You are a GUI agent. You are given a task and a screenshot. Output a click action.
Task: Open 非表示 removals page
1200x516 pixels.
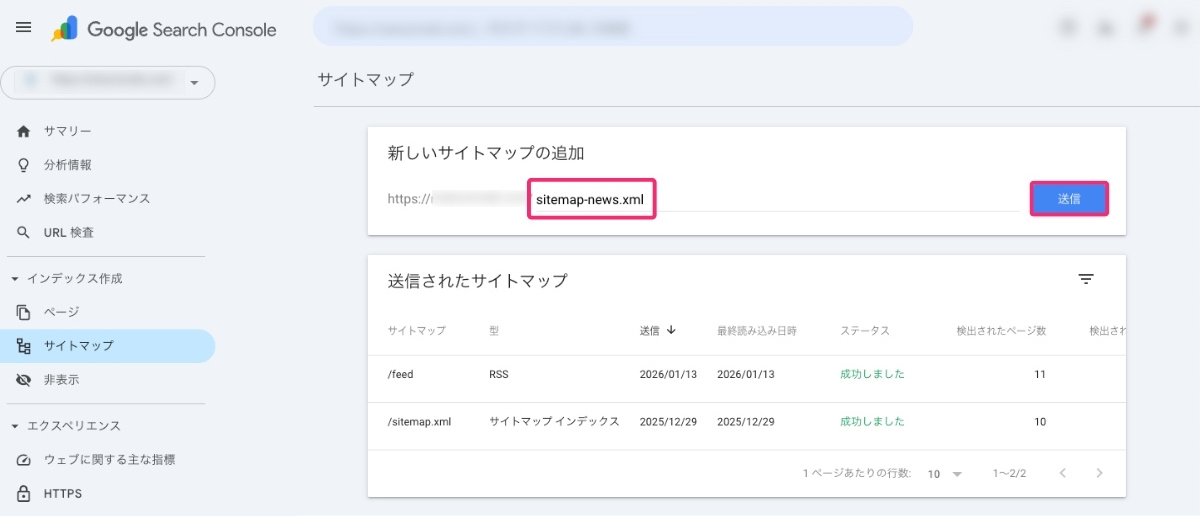tap(61, 380)
